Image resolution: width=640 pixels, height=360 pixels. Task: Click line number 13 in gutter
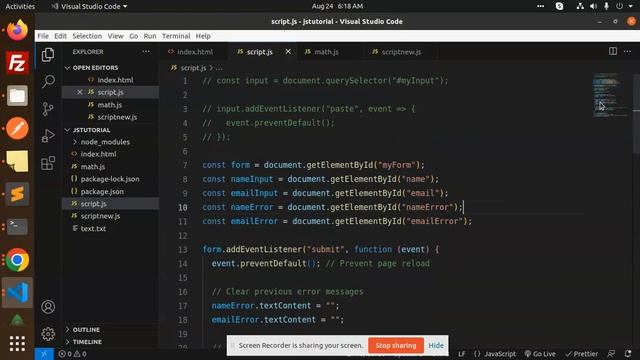[182, 249]
